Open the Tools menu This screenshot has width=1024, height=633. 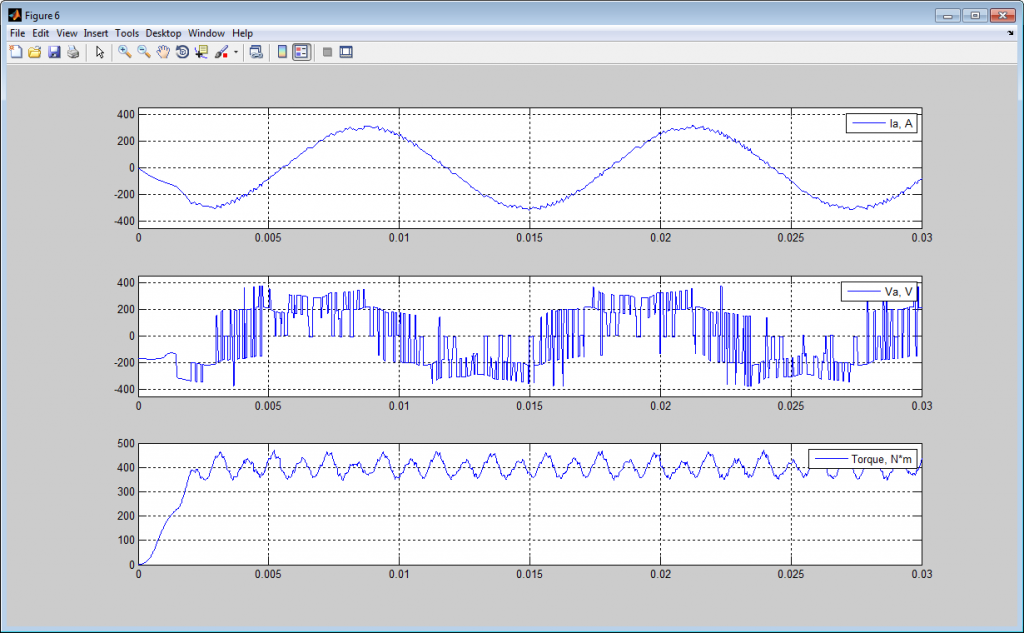pyautogui.click(x=126, y=32)
